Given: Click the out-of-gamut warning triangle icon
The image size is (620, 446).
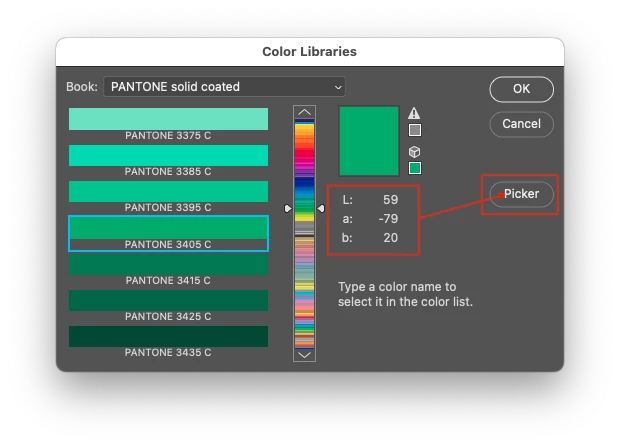Looking at the screenshot, I should pyautogui.click(x=414, y=113).
